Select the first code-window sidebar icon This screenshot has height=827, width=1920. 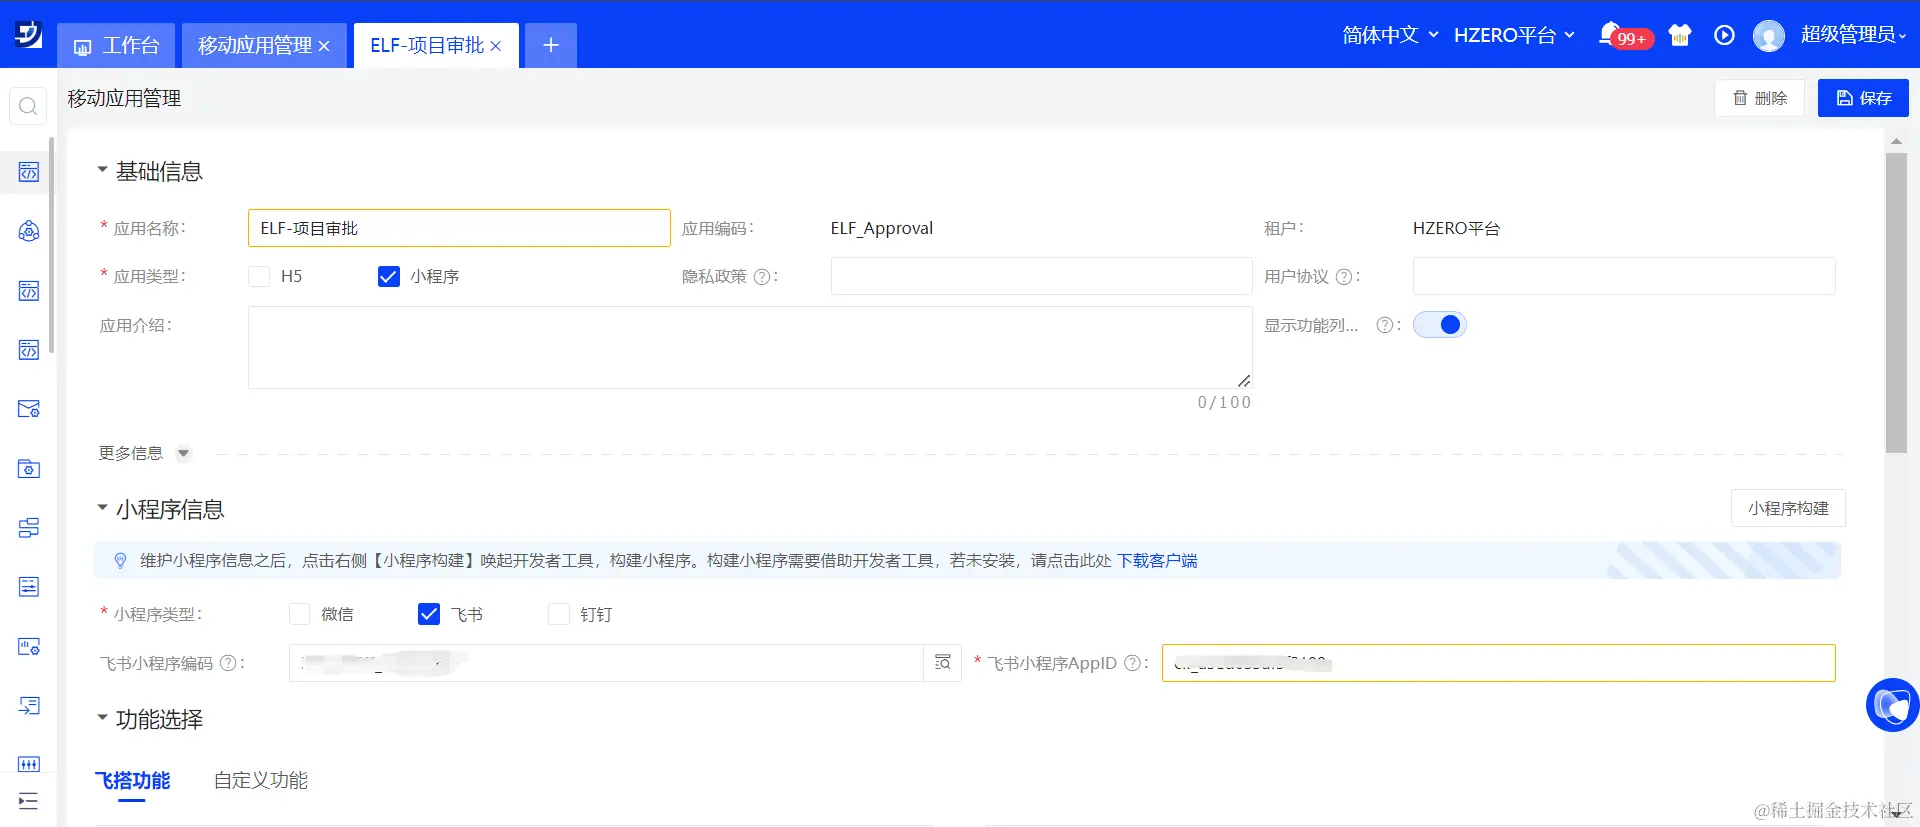coord(29,172)
